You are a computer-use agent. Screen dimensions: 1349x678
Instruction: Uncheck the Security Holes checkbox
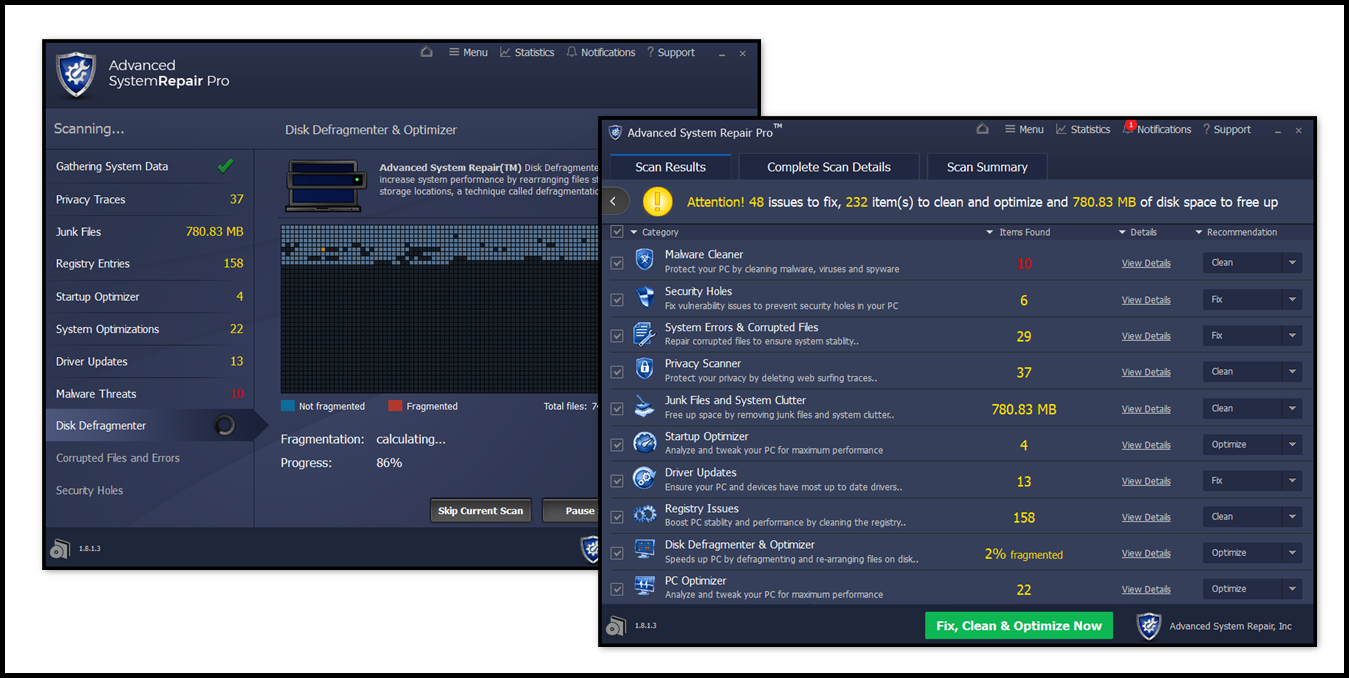[617, 299]
